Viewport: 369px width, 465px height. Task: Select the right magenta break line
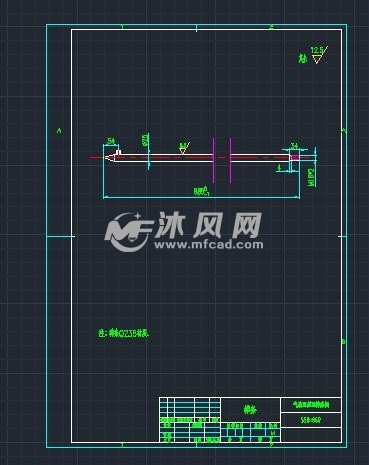coord(230,160)
